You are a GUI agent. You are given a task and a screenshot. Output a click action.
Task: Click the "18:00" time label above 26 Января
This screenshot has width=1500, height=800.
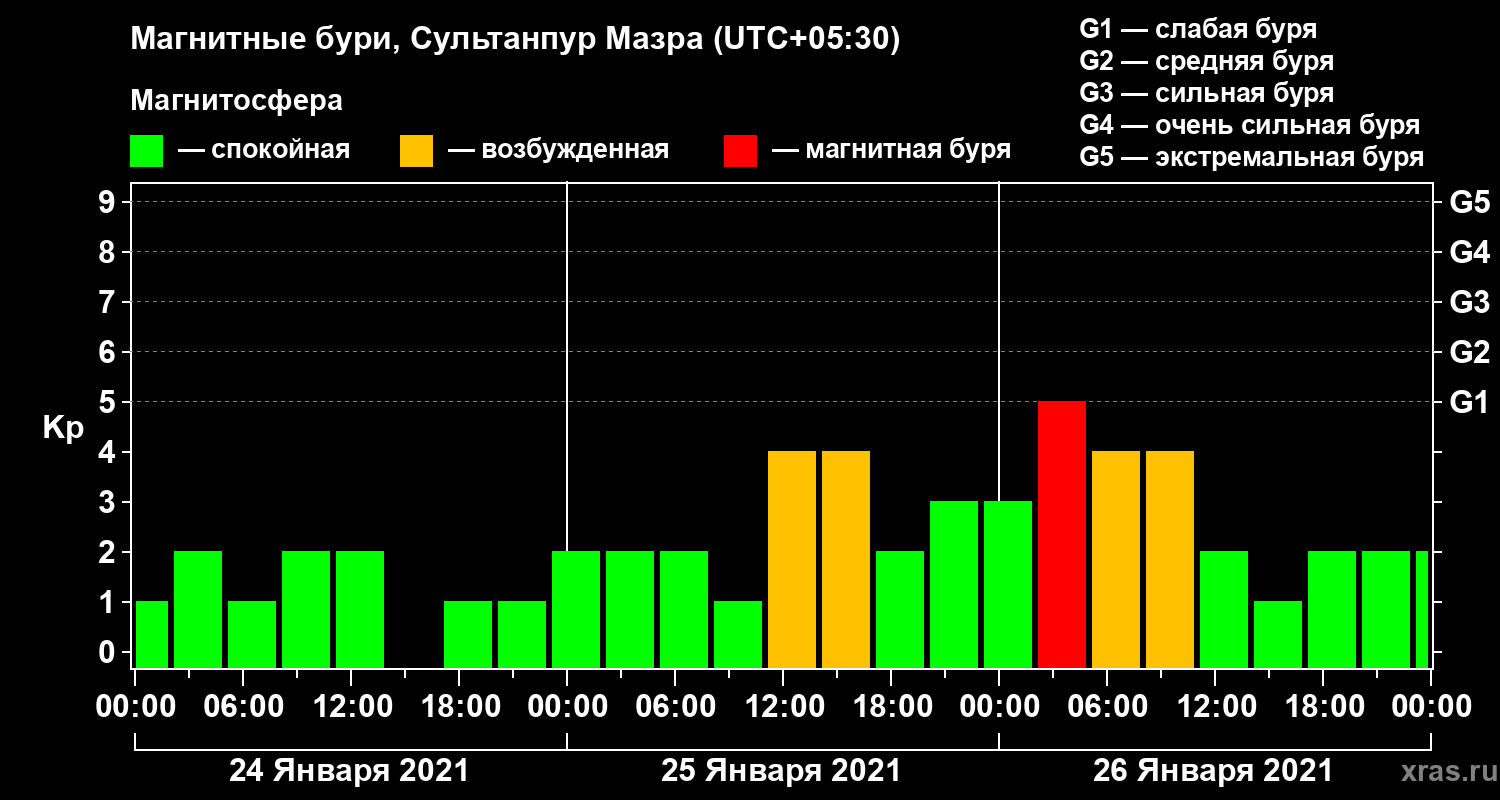coord(1323,707)
